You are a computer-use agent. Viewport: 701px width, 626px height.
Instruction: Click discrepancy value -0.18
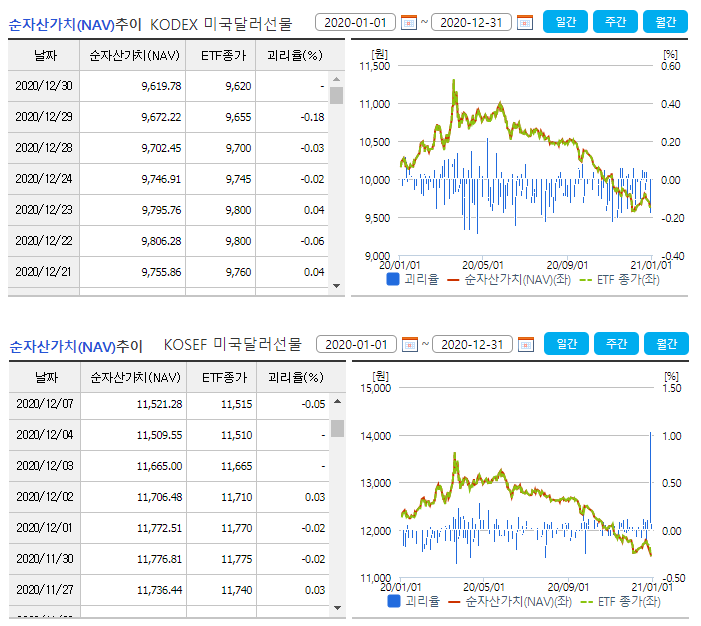[312, 117]
